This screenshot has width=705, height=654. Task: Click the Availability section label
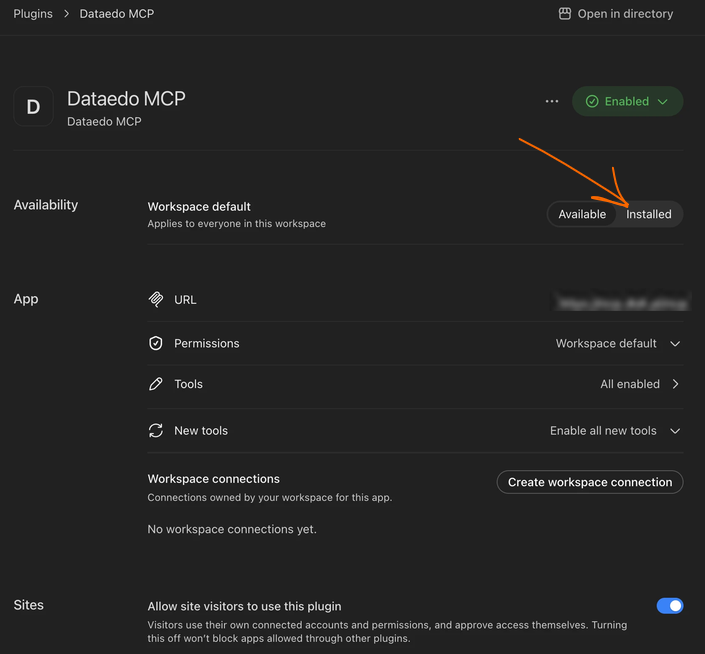click(x=46, y=205)
